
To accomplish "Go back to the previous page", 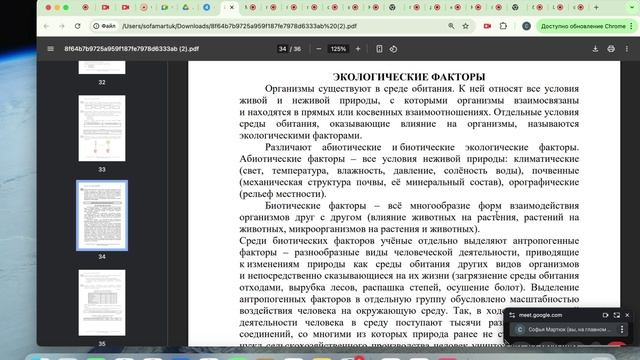I will pyautogui.click(x=46, y=26).
